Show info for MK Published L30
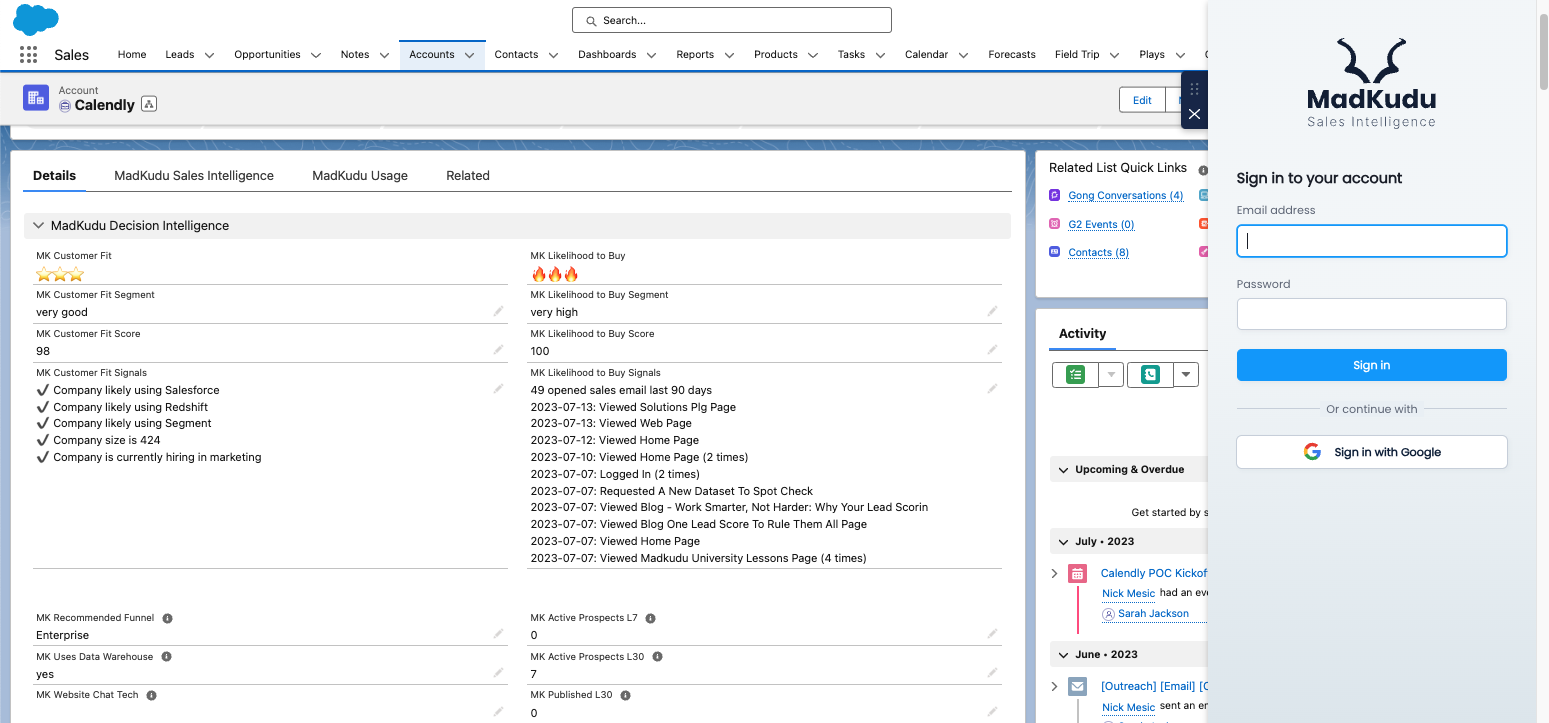The width and height of the screenshot is (1549, 723). [625, 695]
